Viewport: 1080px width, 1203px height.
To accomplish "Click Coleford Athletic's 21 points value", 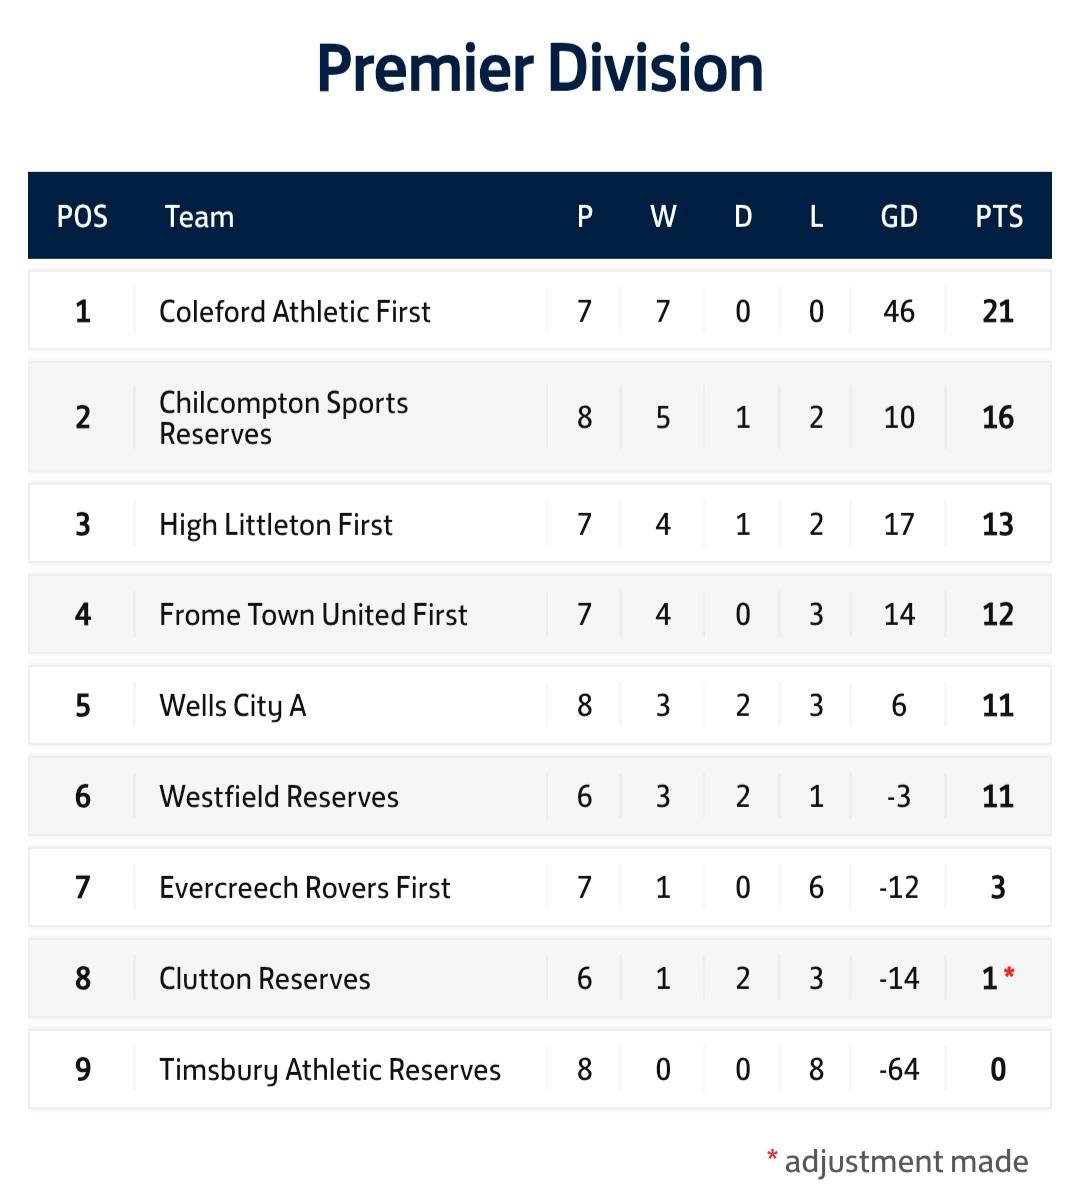I will [997, 312].
